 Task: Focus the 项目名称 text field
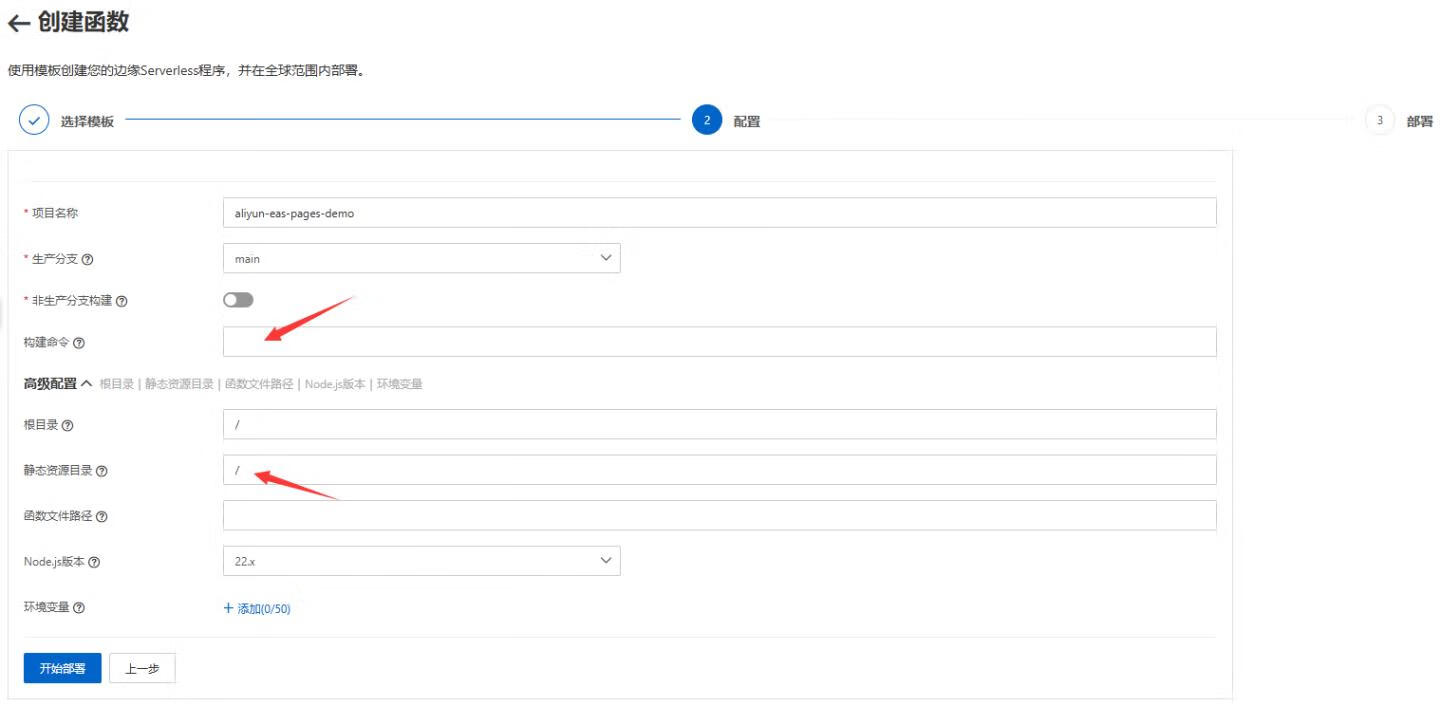point(719,213)
